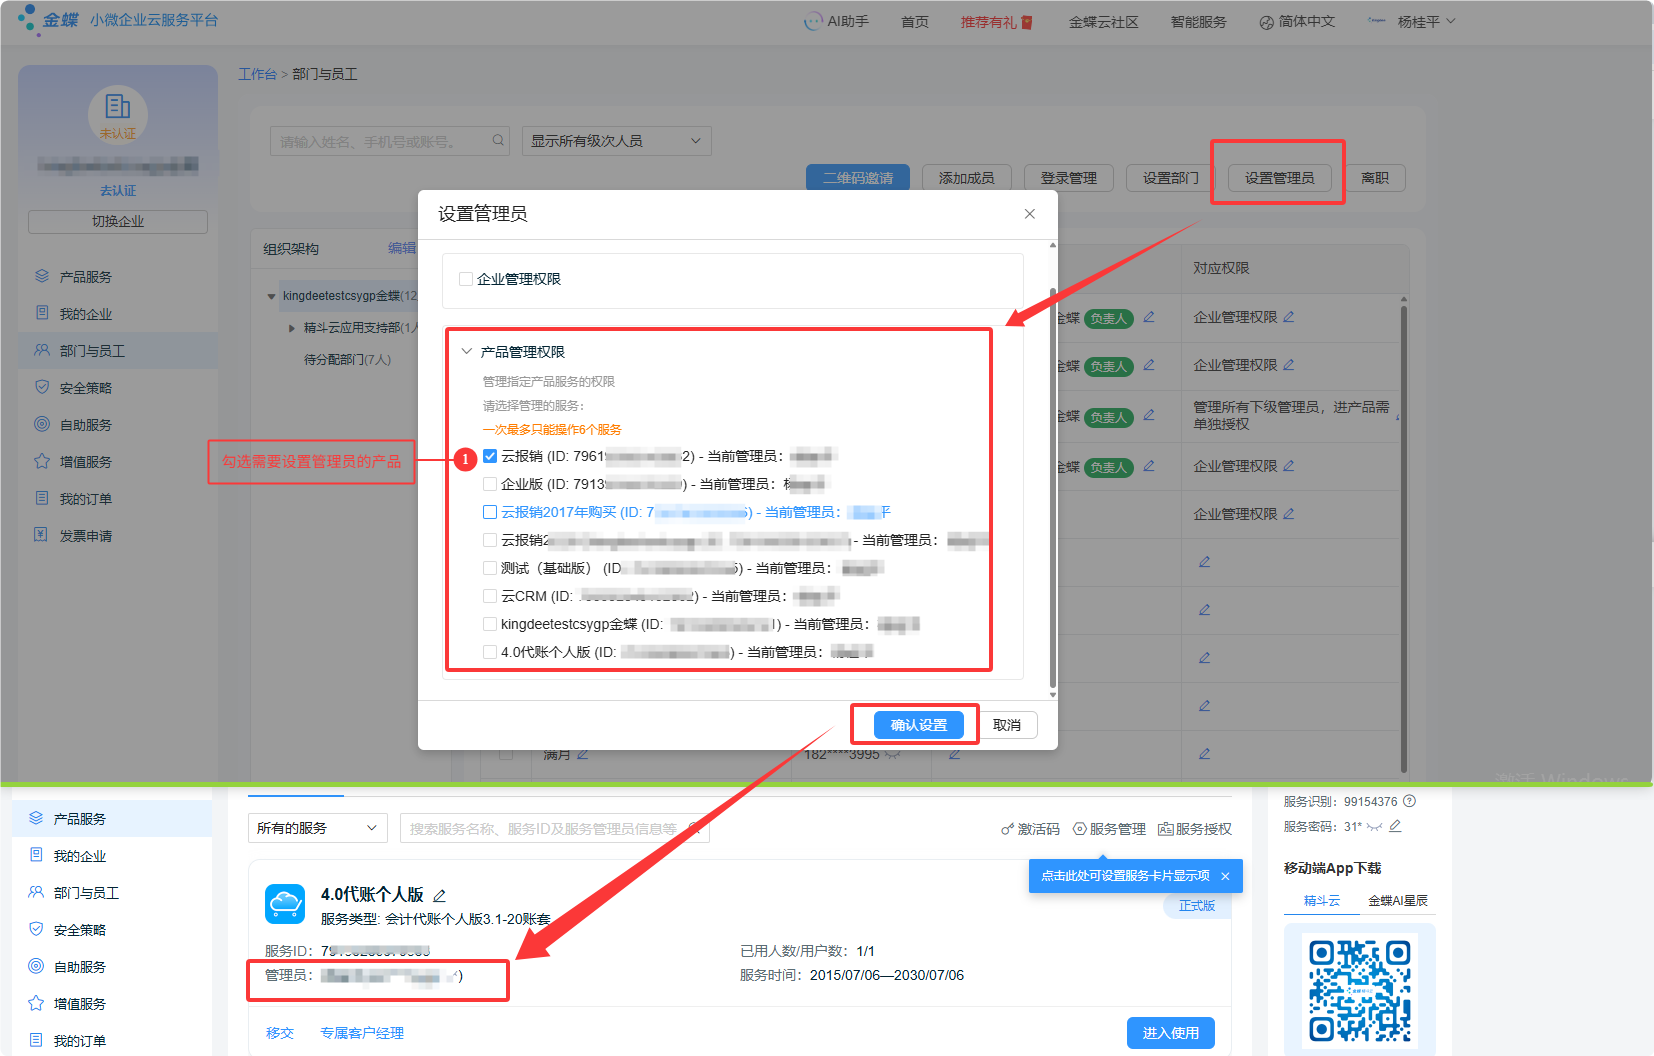Click the 激活码 key icon link
This screenshot has width=1654, height=1056.
(1030, 829)
